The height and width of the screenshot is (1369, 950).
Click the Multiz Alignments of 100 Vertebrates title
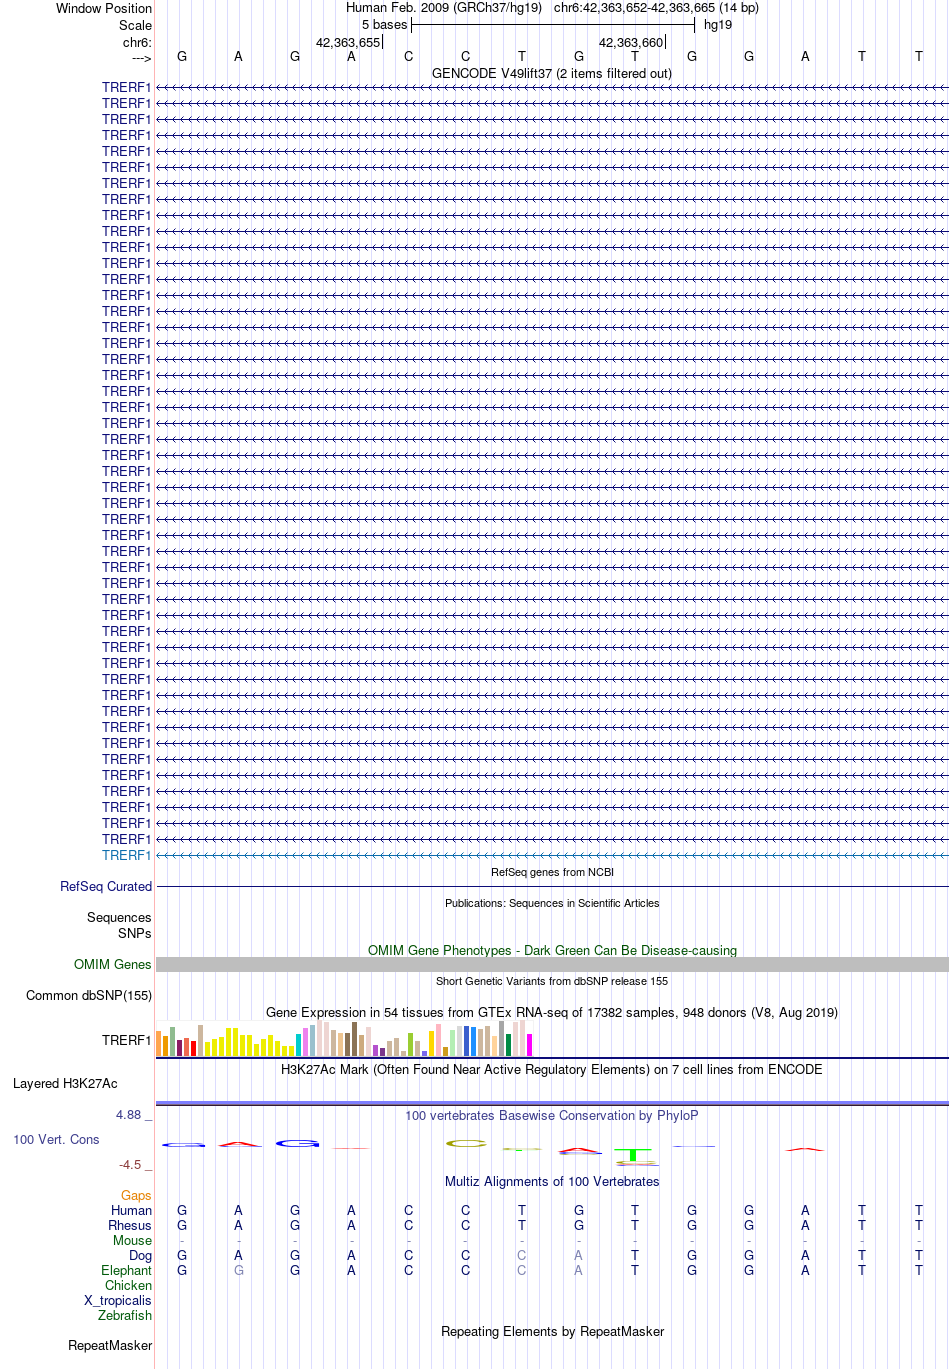(x=552, y=1181)
